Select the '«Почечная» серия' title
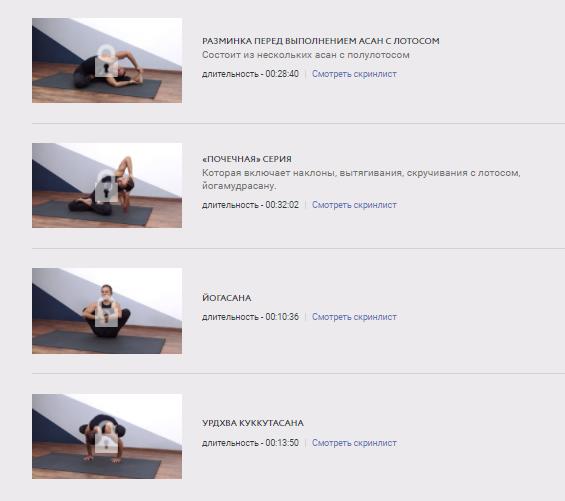This screenshot has width=565, height=501. [247, 159]
